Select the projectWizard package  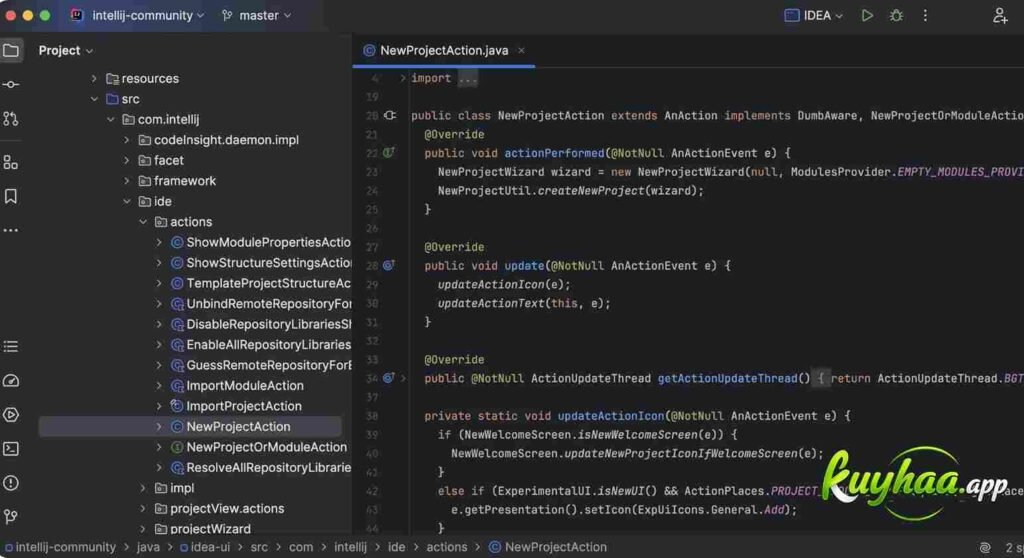tap(210, 528)
